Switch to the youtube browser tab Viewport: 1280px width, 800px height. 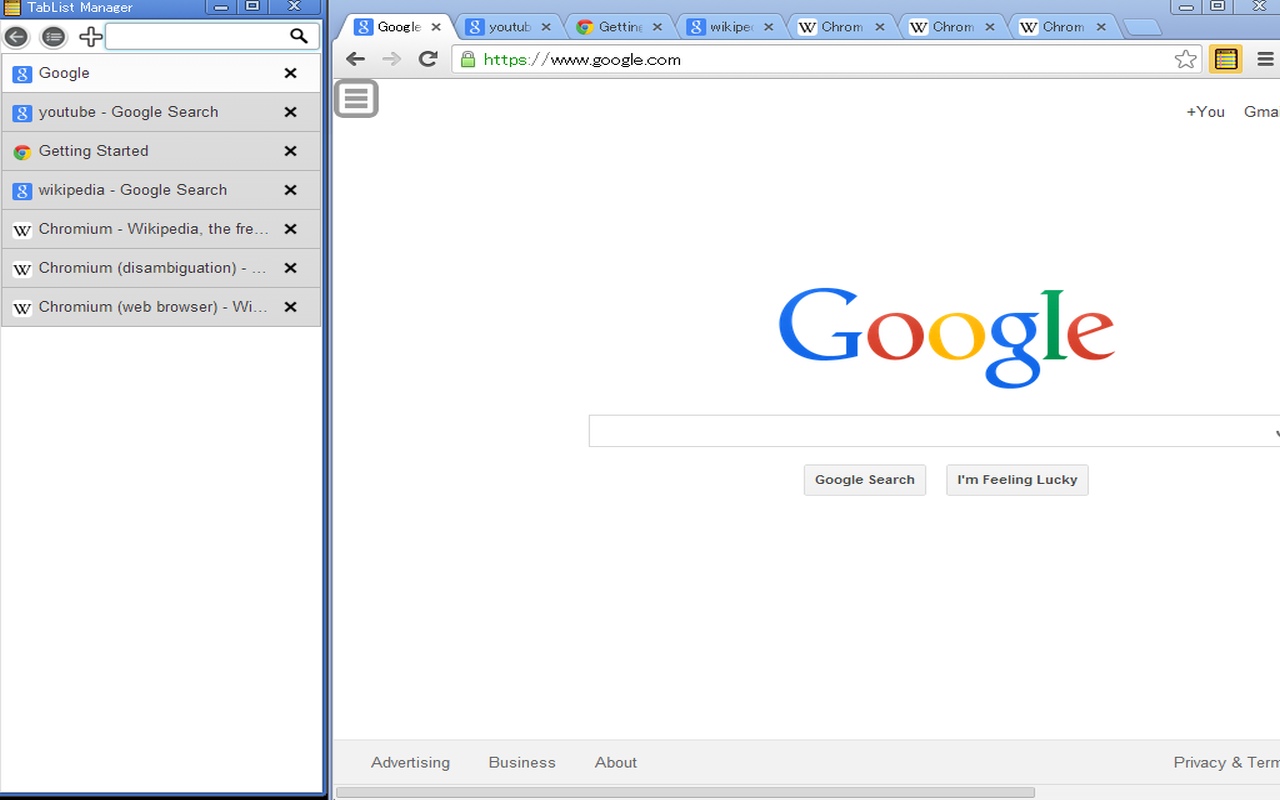tap(508, 27)
